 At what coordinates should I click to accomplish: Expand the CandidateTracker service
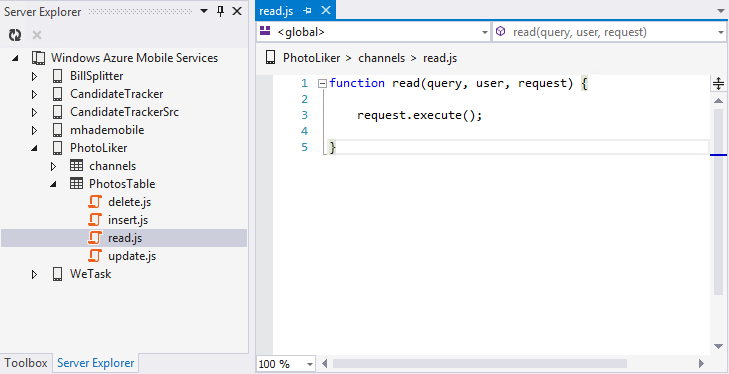(x=34, y=94)
